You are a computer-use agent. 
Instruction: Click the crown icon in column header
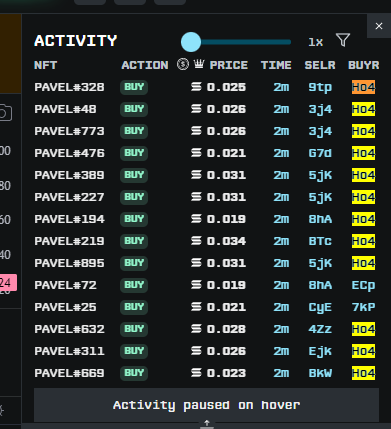pos(199,63)
